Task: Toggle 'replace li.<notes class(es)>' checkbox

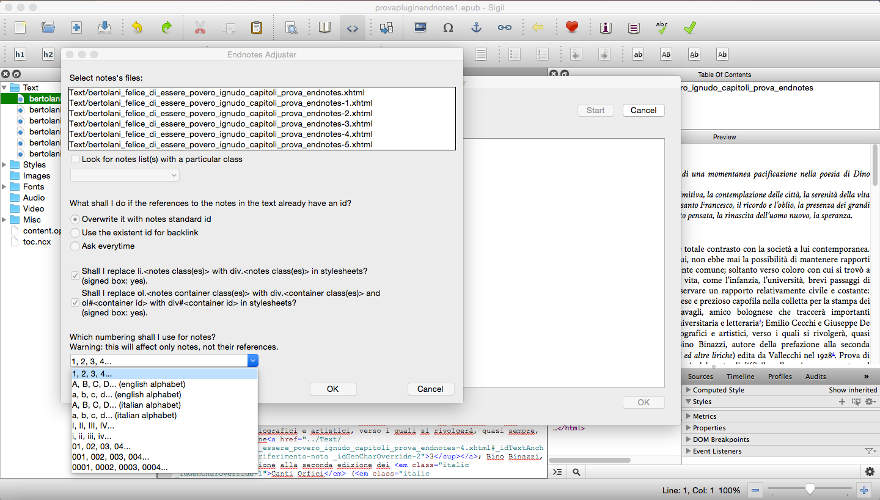Action: coord(75,276)
